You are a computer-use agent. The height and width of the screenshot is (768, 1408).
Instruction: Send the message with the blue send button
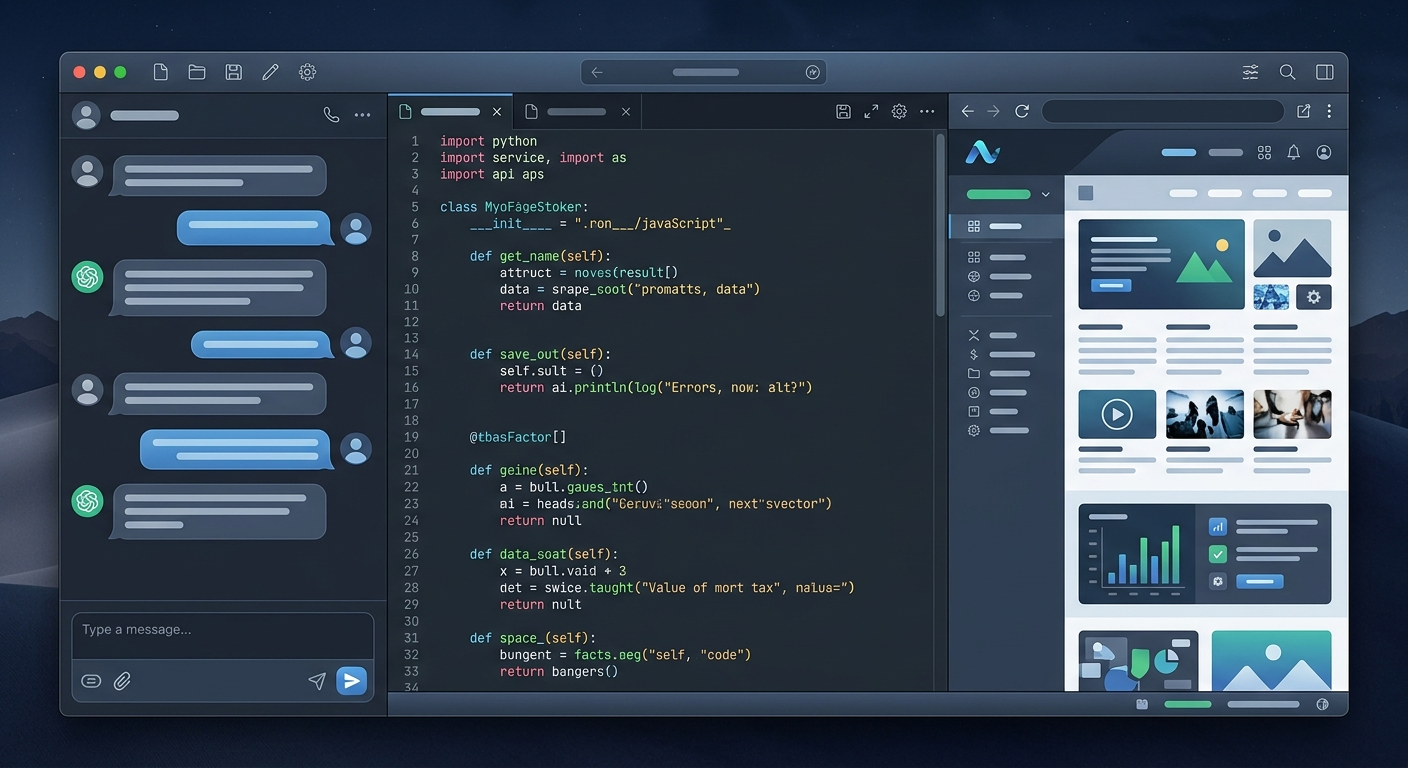[351, 681]
